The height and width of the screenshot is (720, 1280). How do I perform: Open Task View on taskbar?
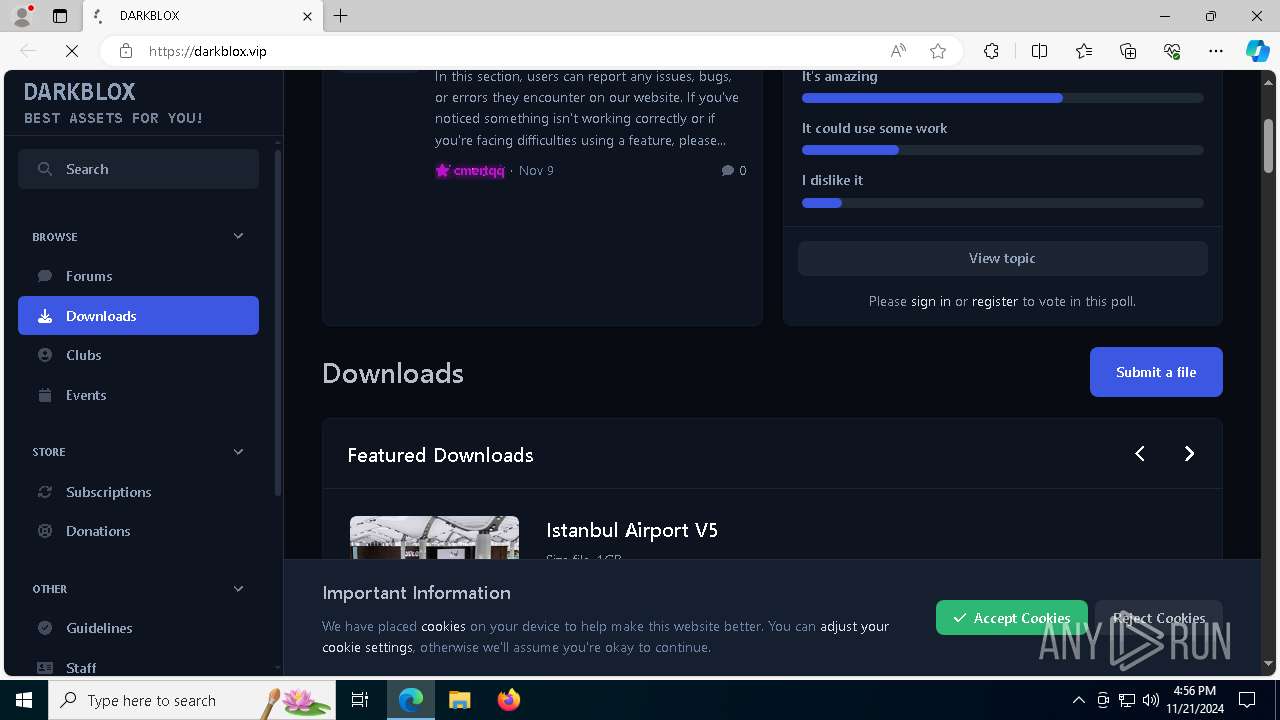[360, 700]
